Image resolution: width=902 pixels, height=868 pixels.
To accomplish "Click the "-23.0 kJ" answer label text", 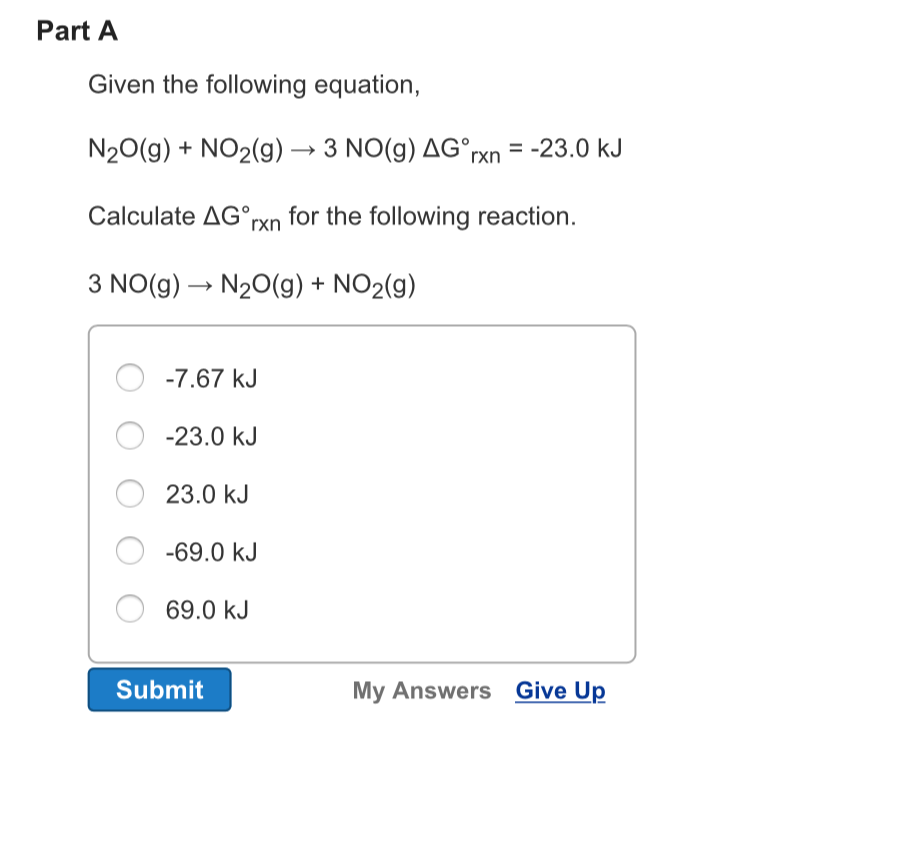I will [211, 437].
